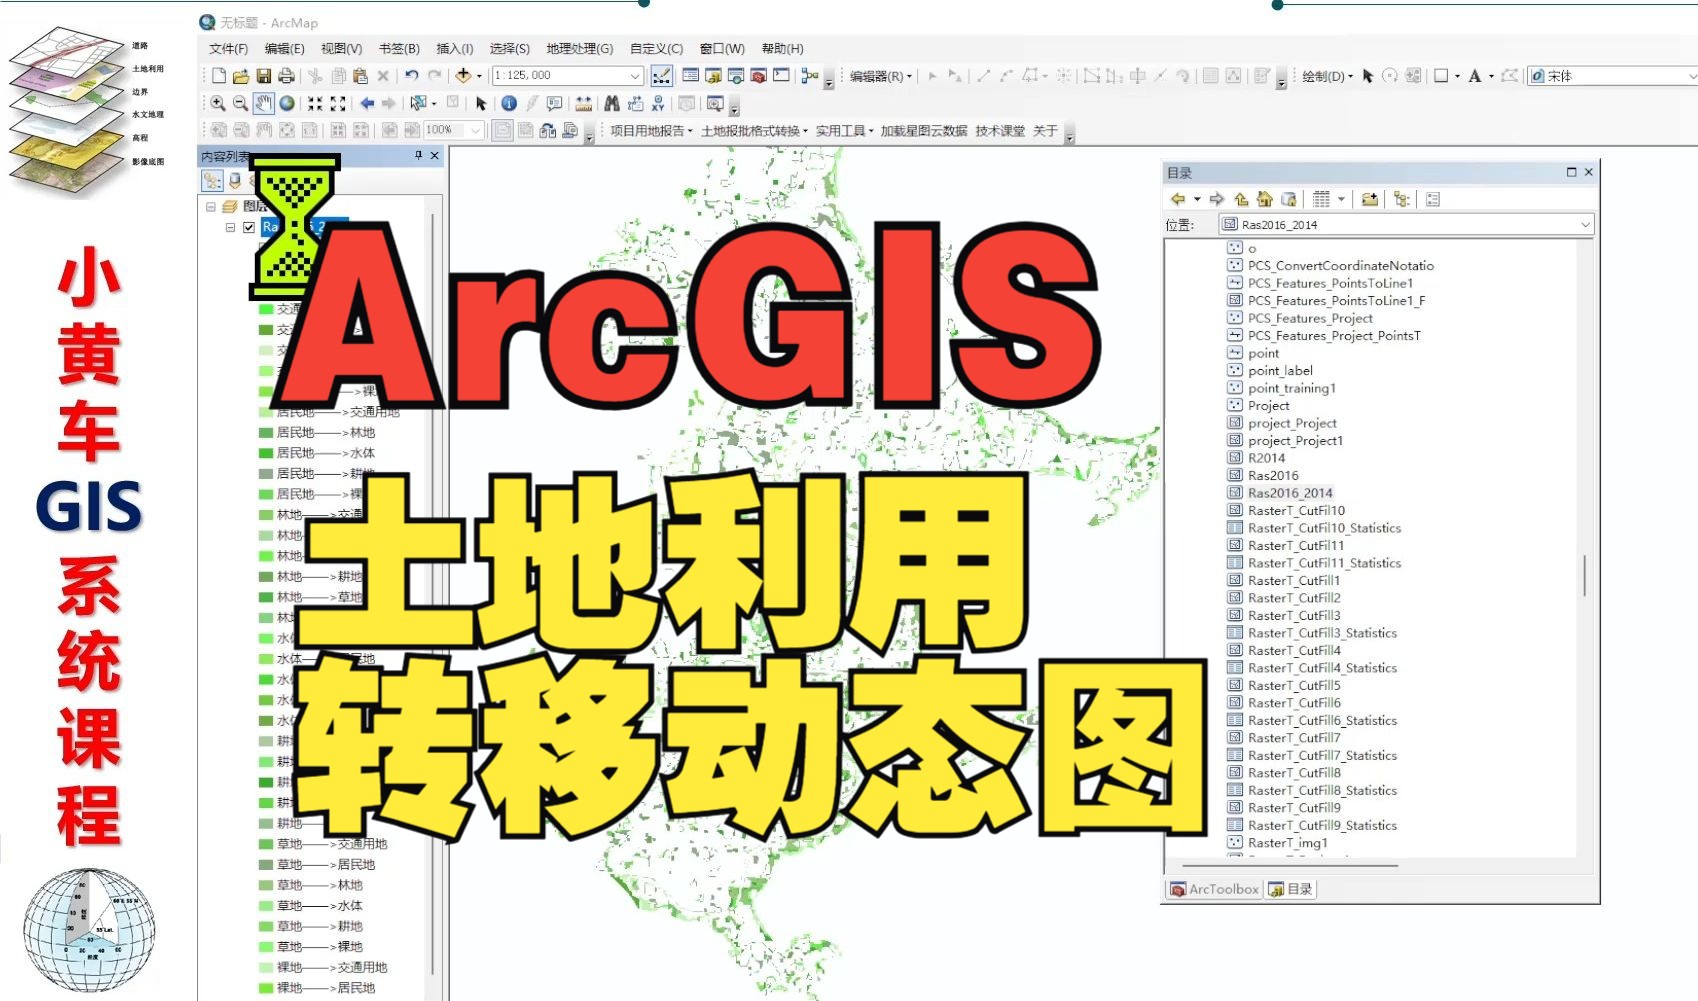
Task: Open the Python window icon
Action: tap(782, 76)
